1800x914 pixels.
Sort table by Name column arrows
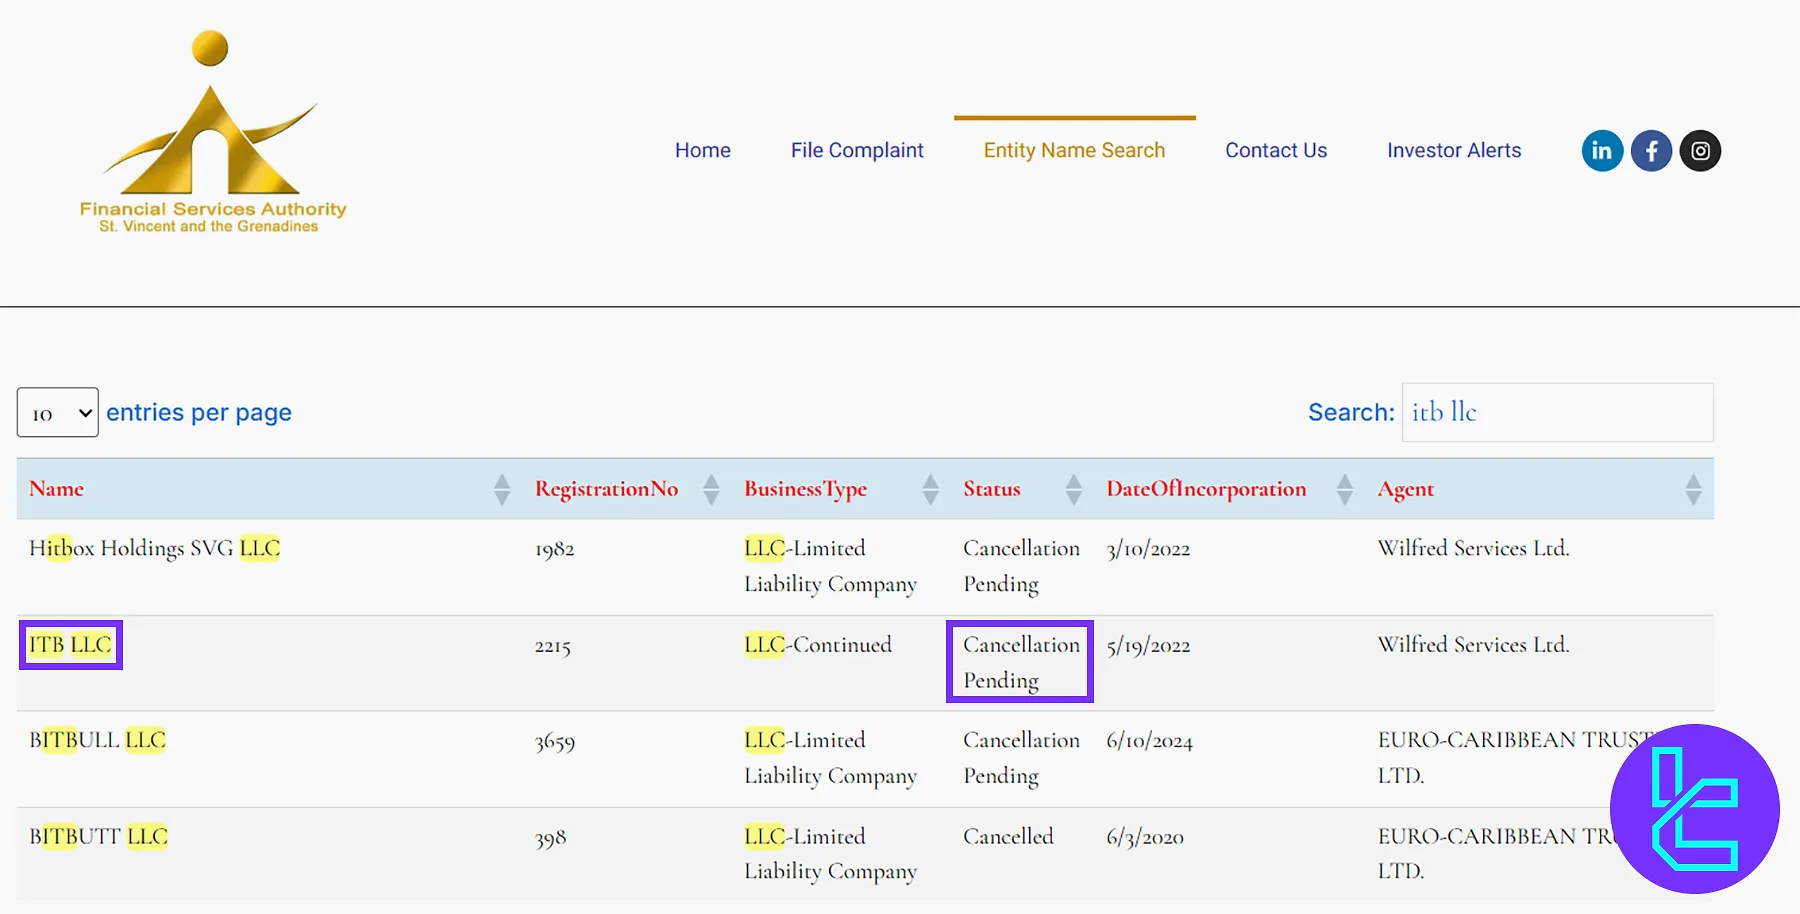click(x=502, y=489)
